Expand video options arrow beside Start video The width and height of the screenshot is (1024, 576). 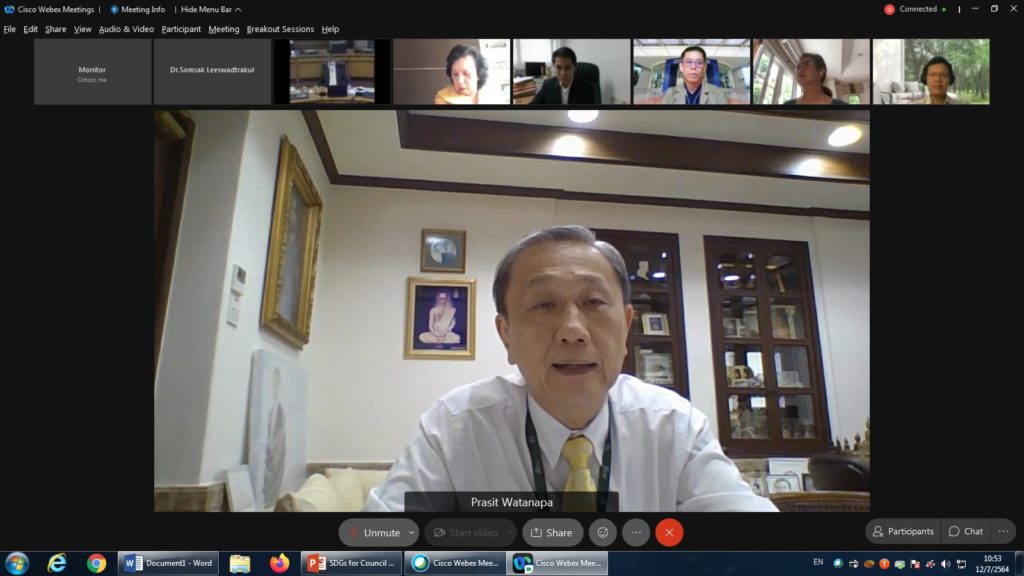(x=508, y=532)
